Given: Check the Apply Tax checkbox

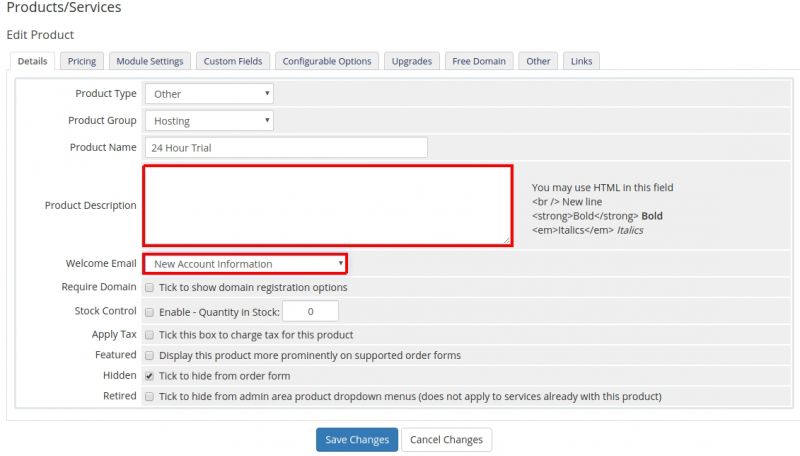Looking at the screenshot, I should [x=149, y=335].
